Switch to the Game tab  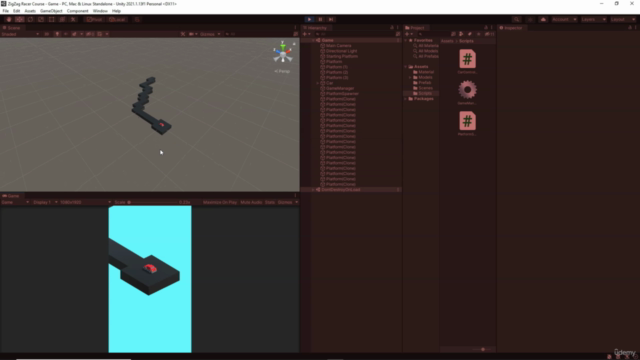[11, 196]
